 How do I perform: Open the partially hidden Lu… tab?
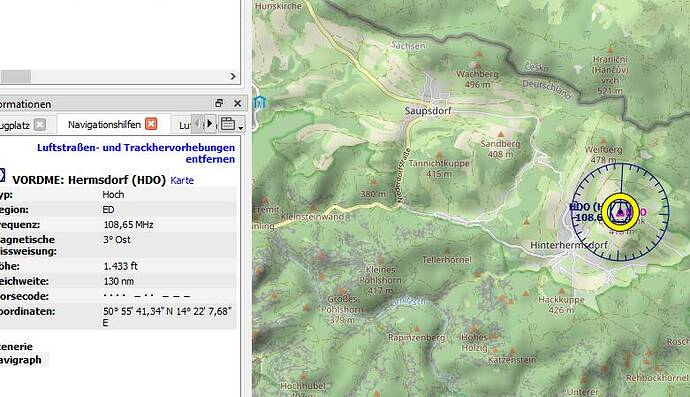pos(184,126)
